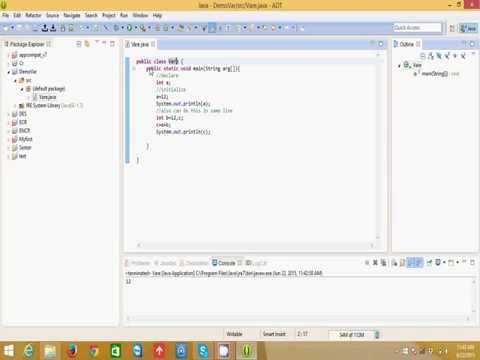Collapse the src folder node
Screen dimensions: 480x360
click(15, 80)
